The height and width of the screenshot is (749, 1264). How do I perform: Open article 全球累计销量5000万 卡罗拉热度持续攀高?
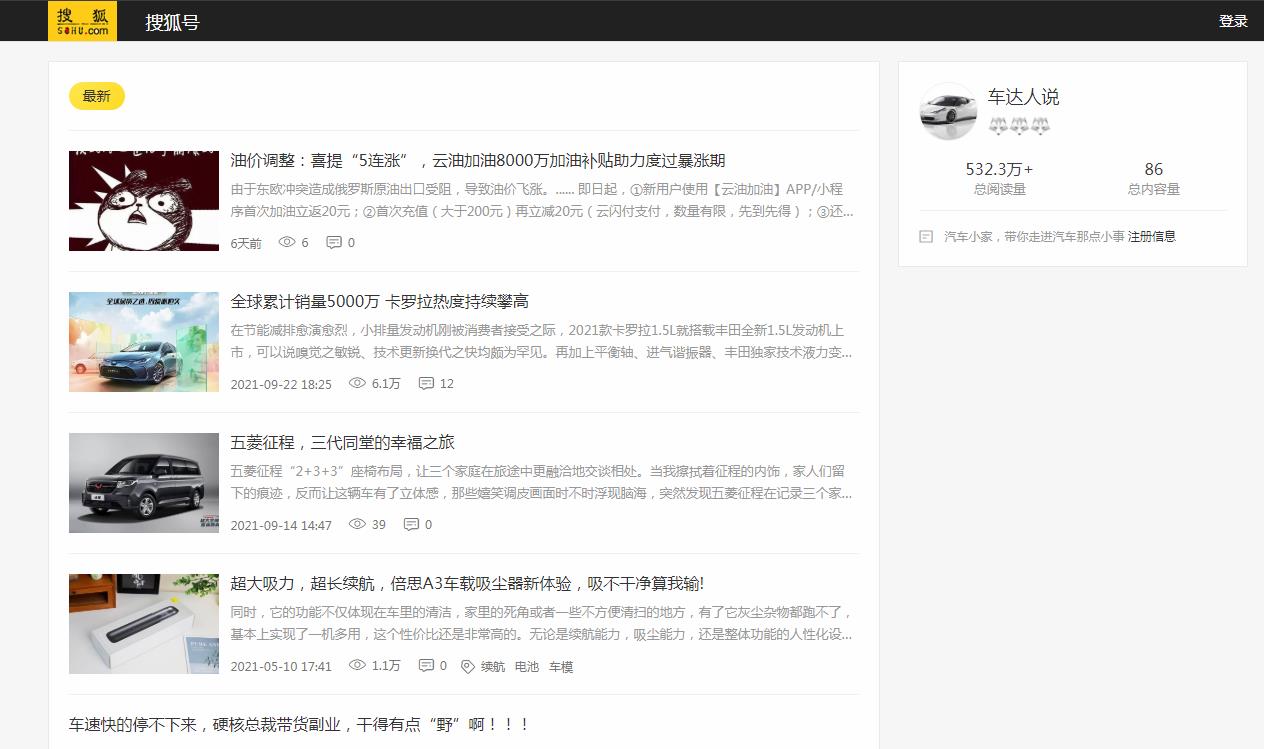[380, 301]
